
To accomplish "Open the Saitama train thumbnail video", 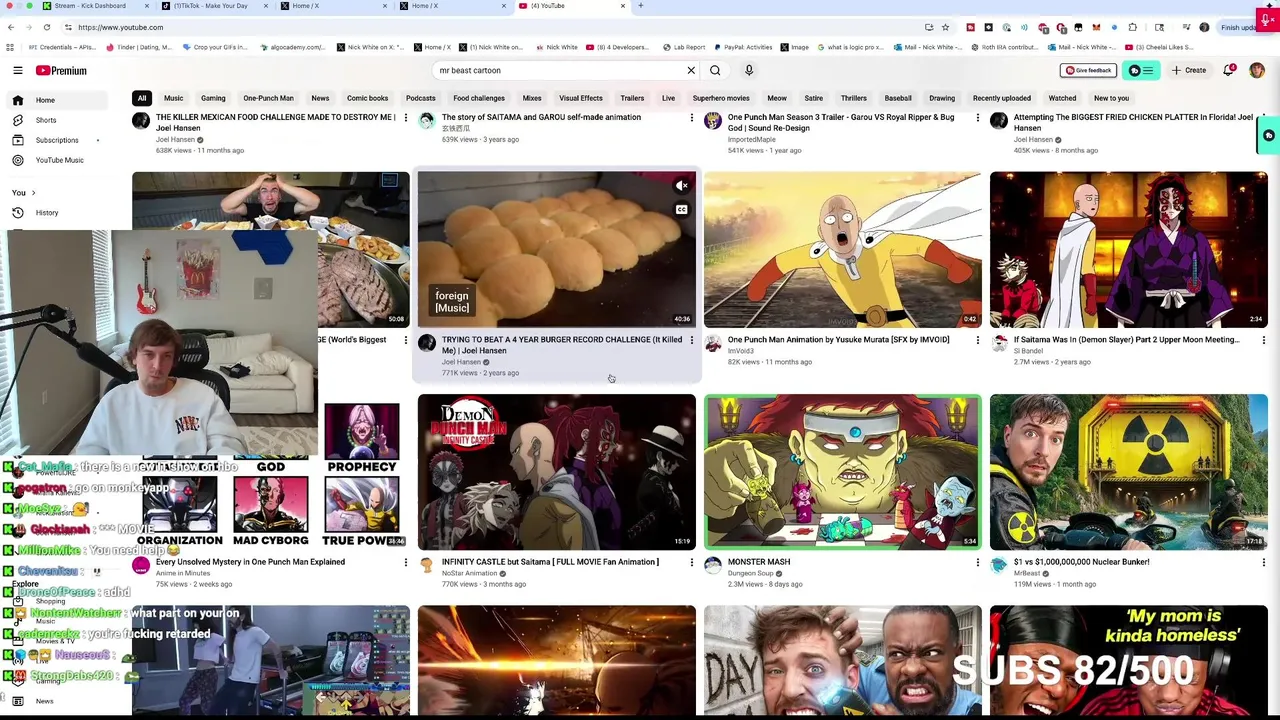I will pos(842,250).
